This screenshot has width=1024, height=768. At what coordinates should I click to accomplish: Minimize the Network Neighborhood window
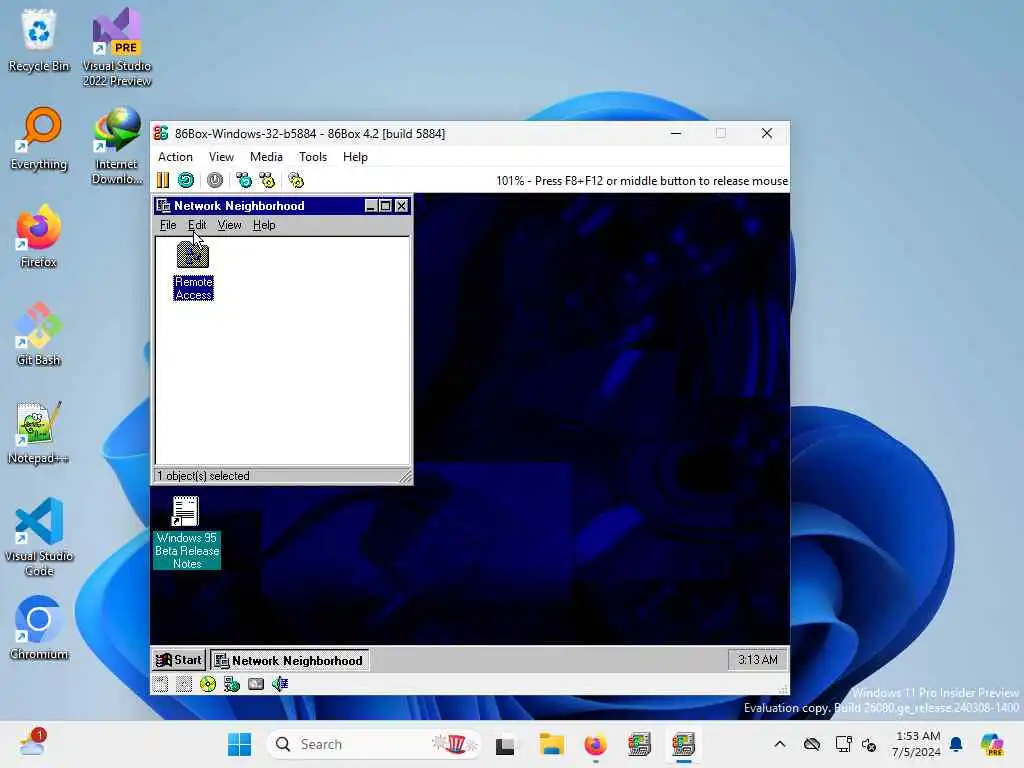point(371,206)
